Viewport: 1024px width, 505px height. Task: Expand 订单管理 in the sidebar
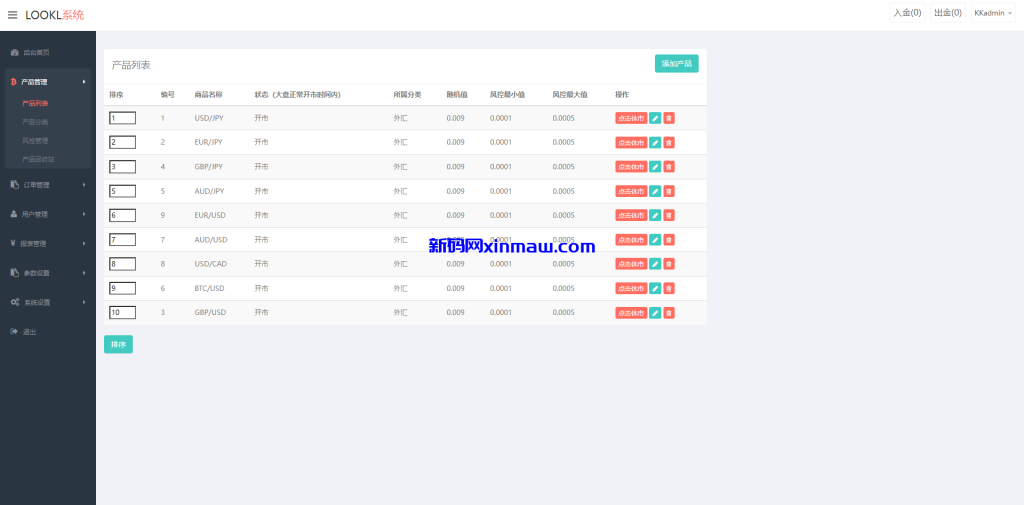tap(48, 185)
